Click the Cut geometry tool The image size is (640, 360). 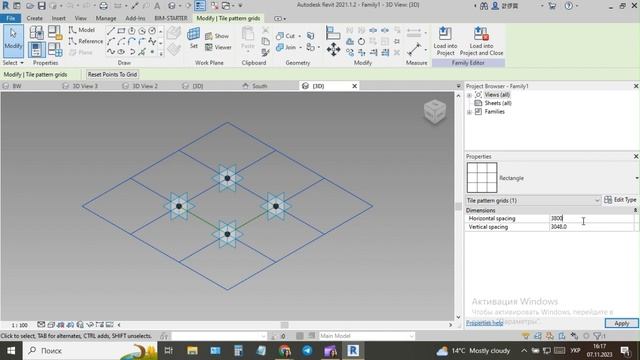pyautogui.click(x=286, y=36)
